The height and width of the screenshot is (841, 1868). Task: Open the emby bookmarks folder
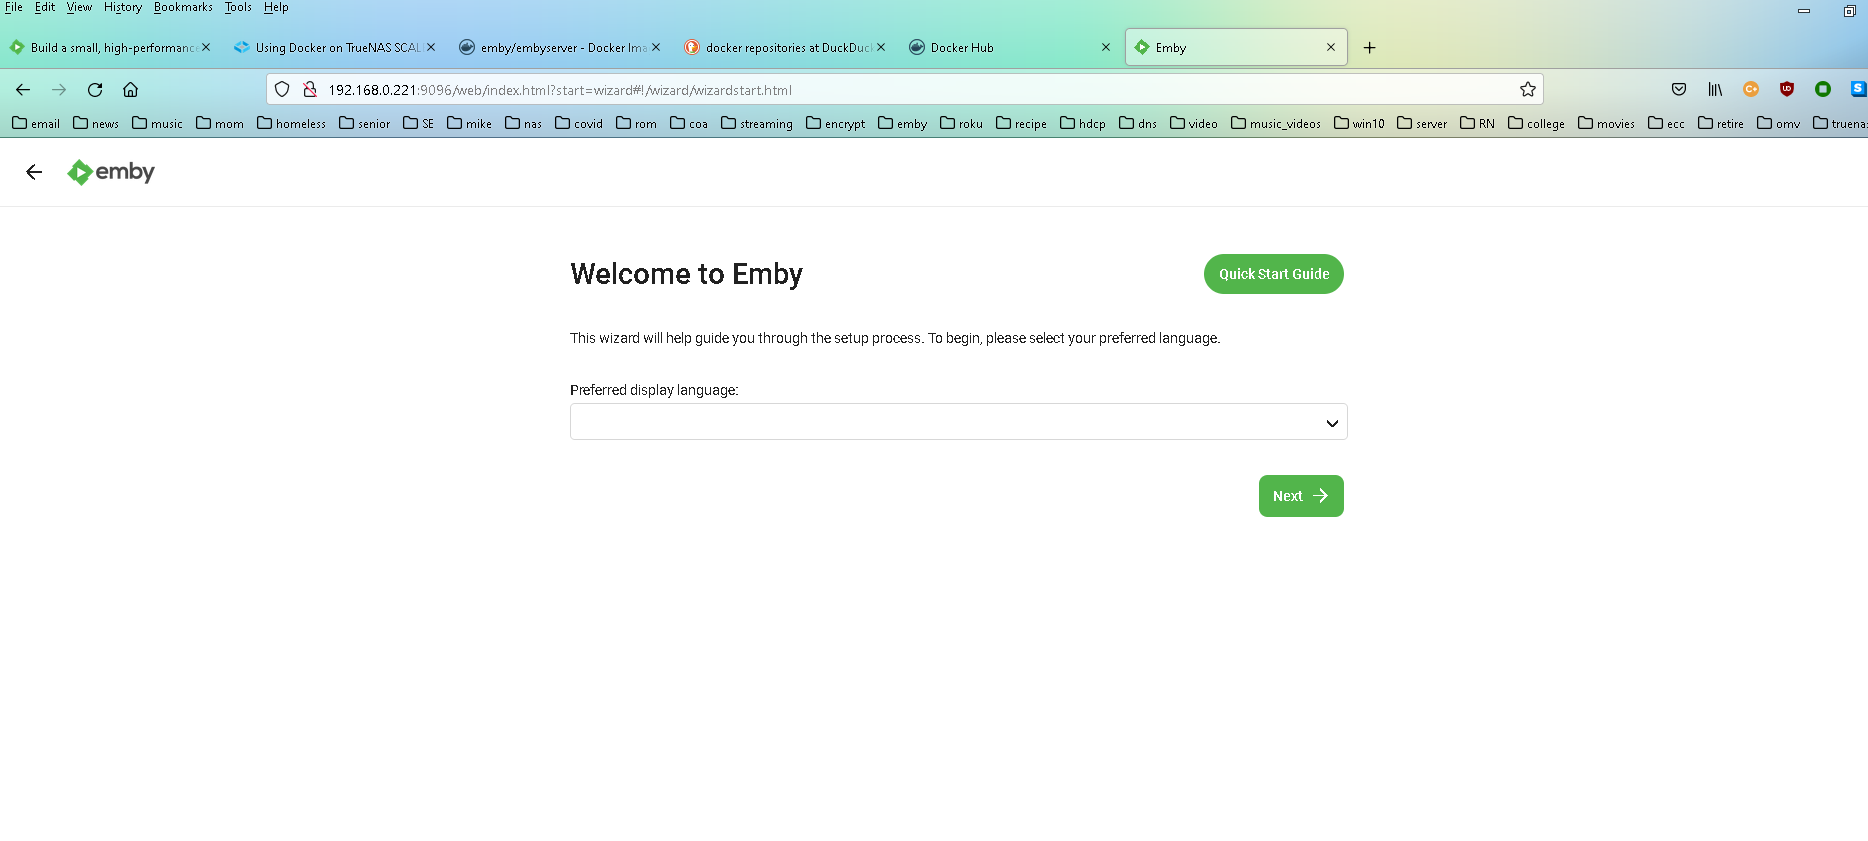903,123
